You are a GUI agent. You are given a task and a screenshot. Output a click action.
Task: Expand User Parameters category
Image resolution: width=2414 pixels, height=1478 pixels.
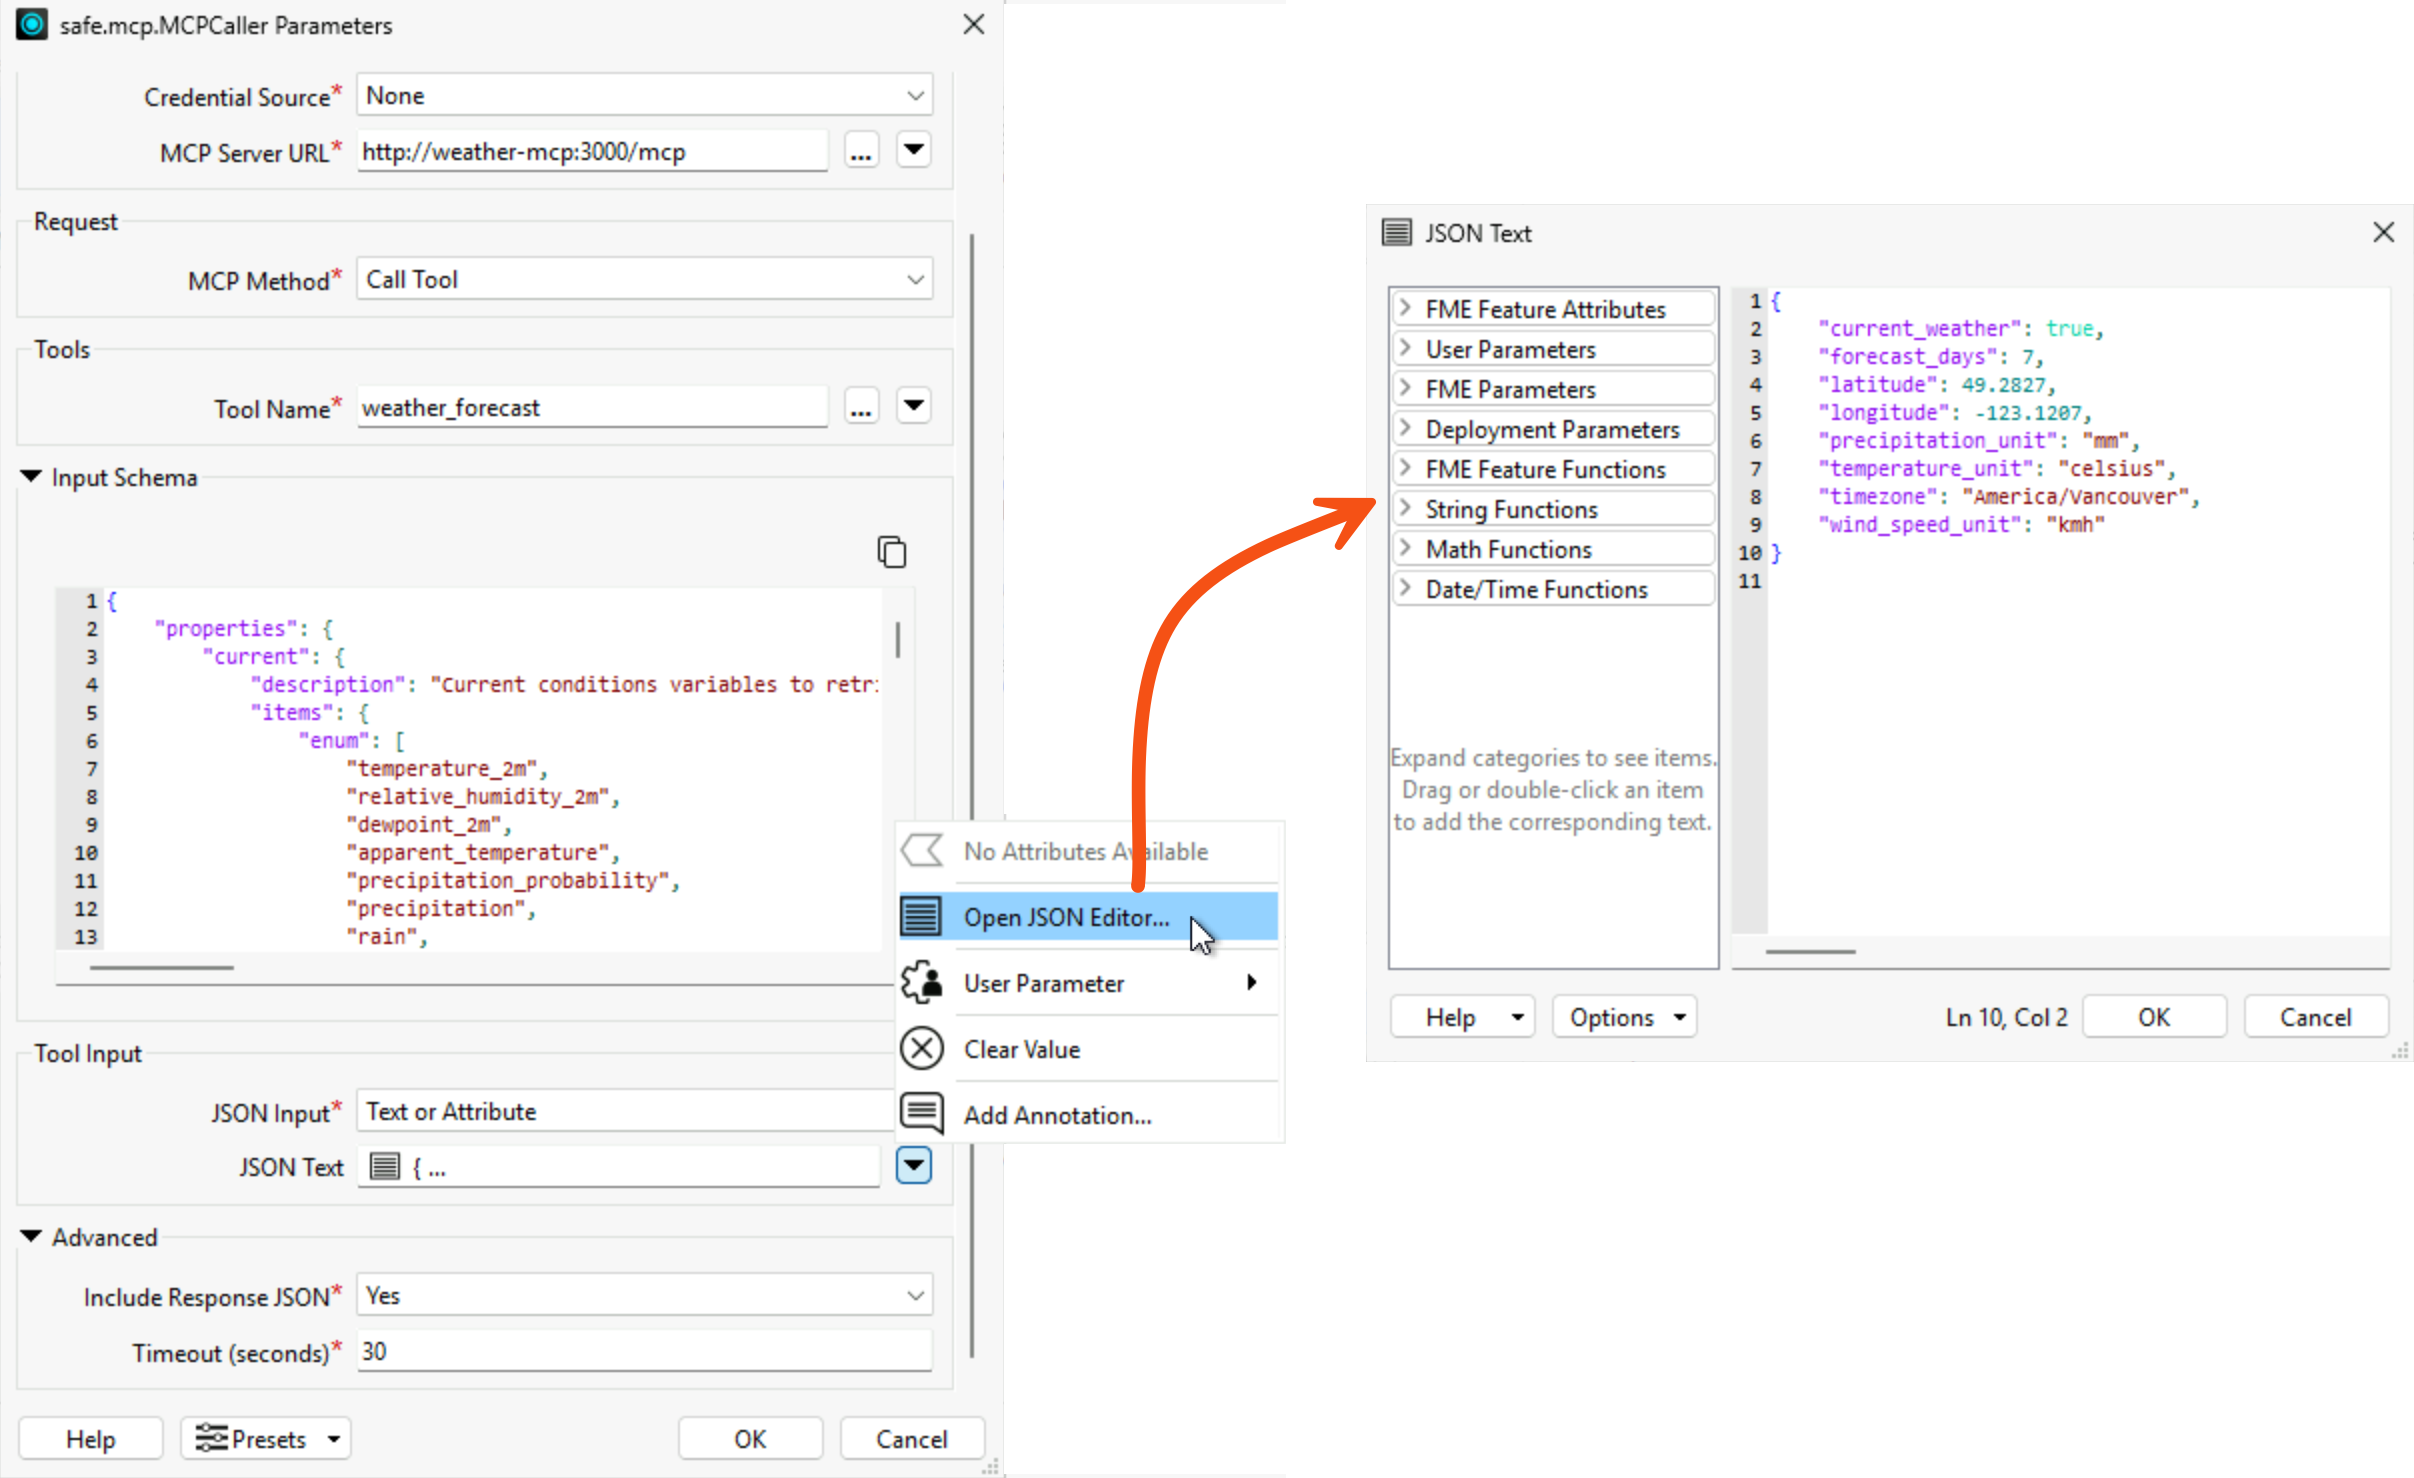coord(1405,348)
